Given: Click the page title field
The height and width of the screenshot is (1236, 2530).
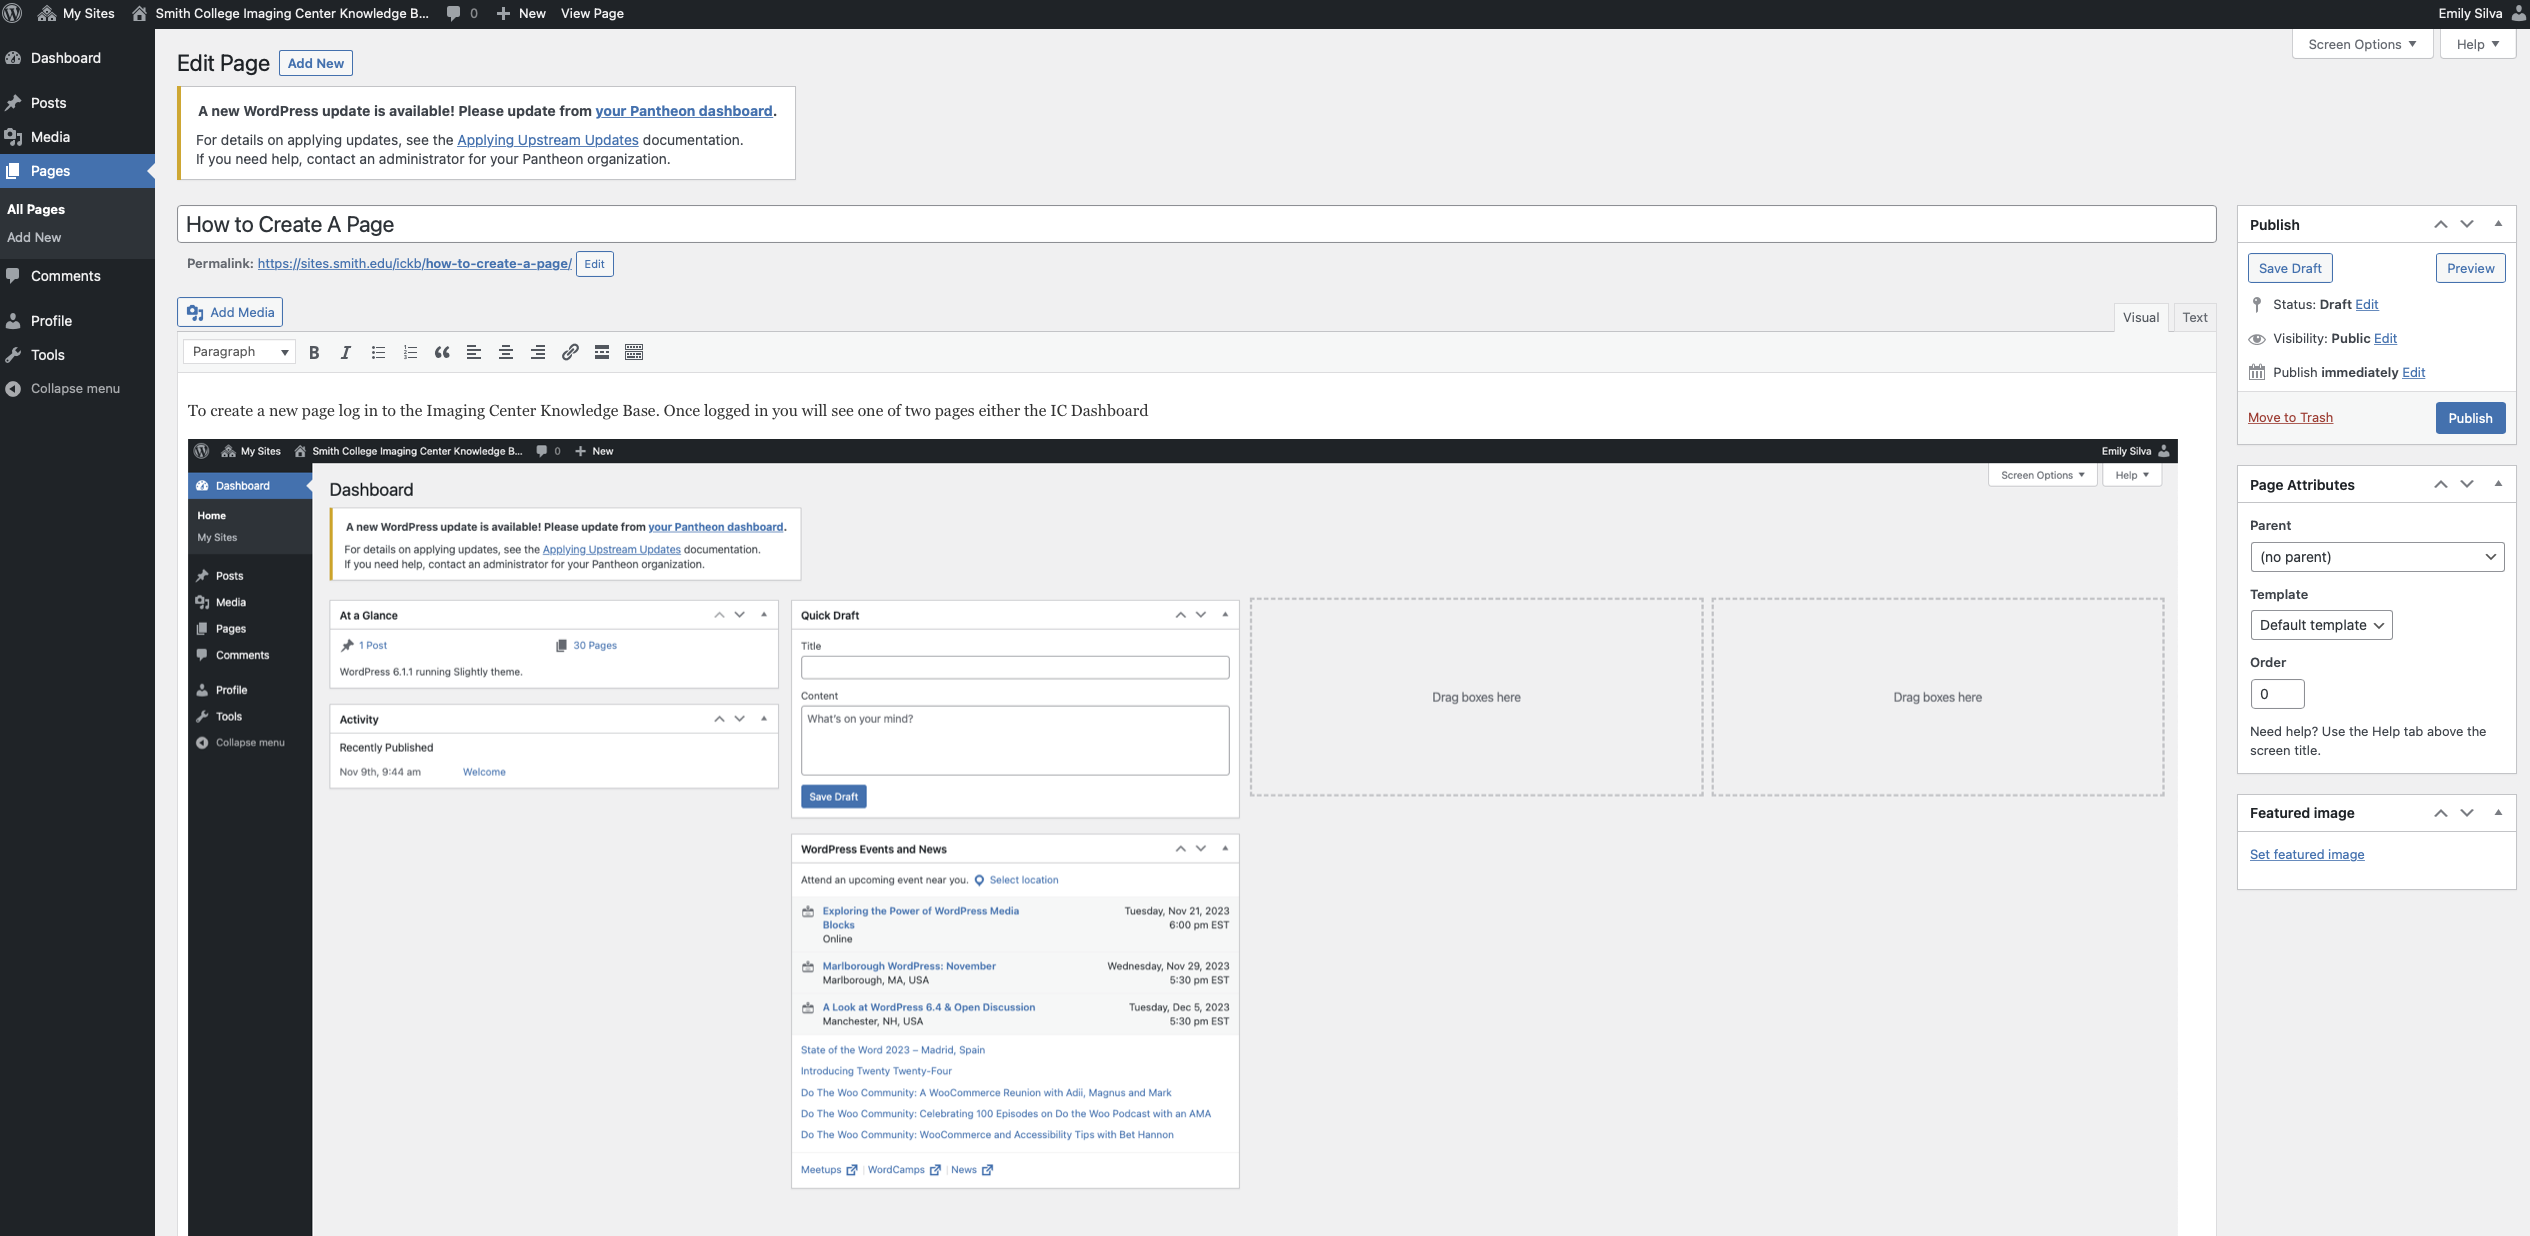Looking at the screenshot, I should (x=1197, y=224).
